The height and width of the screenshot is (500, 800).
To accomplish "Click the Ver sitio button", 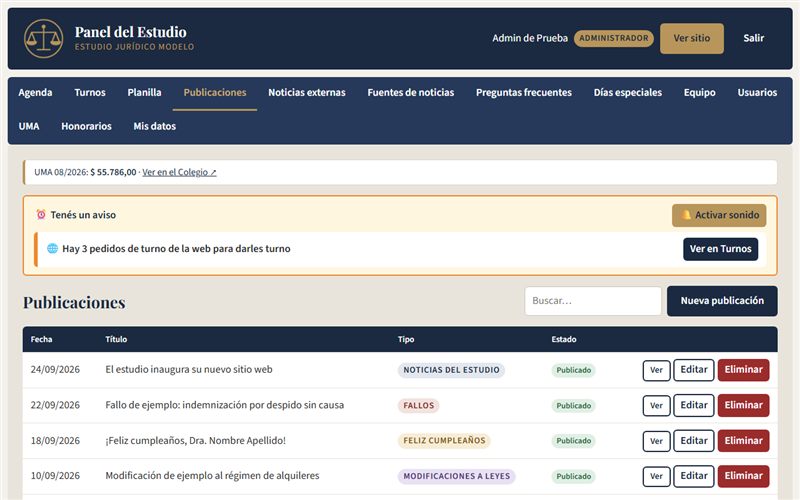I will click(x=691, y=38).
